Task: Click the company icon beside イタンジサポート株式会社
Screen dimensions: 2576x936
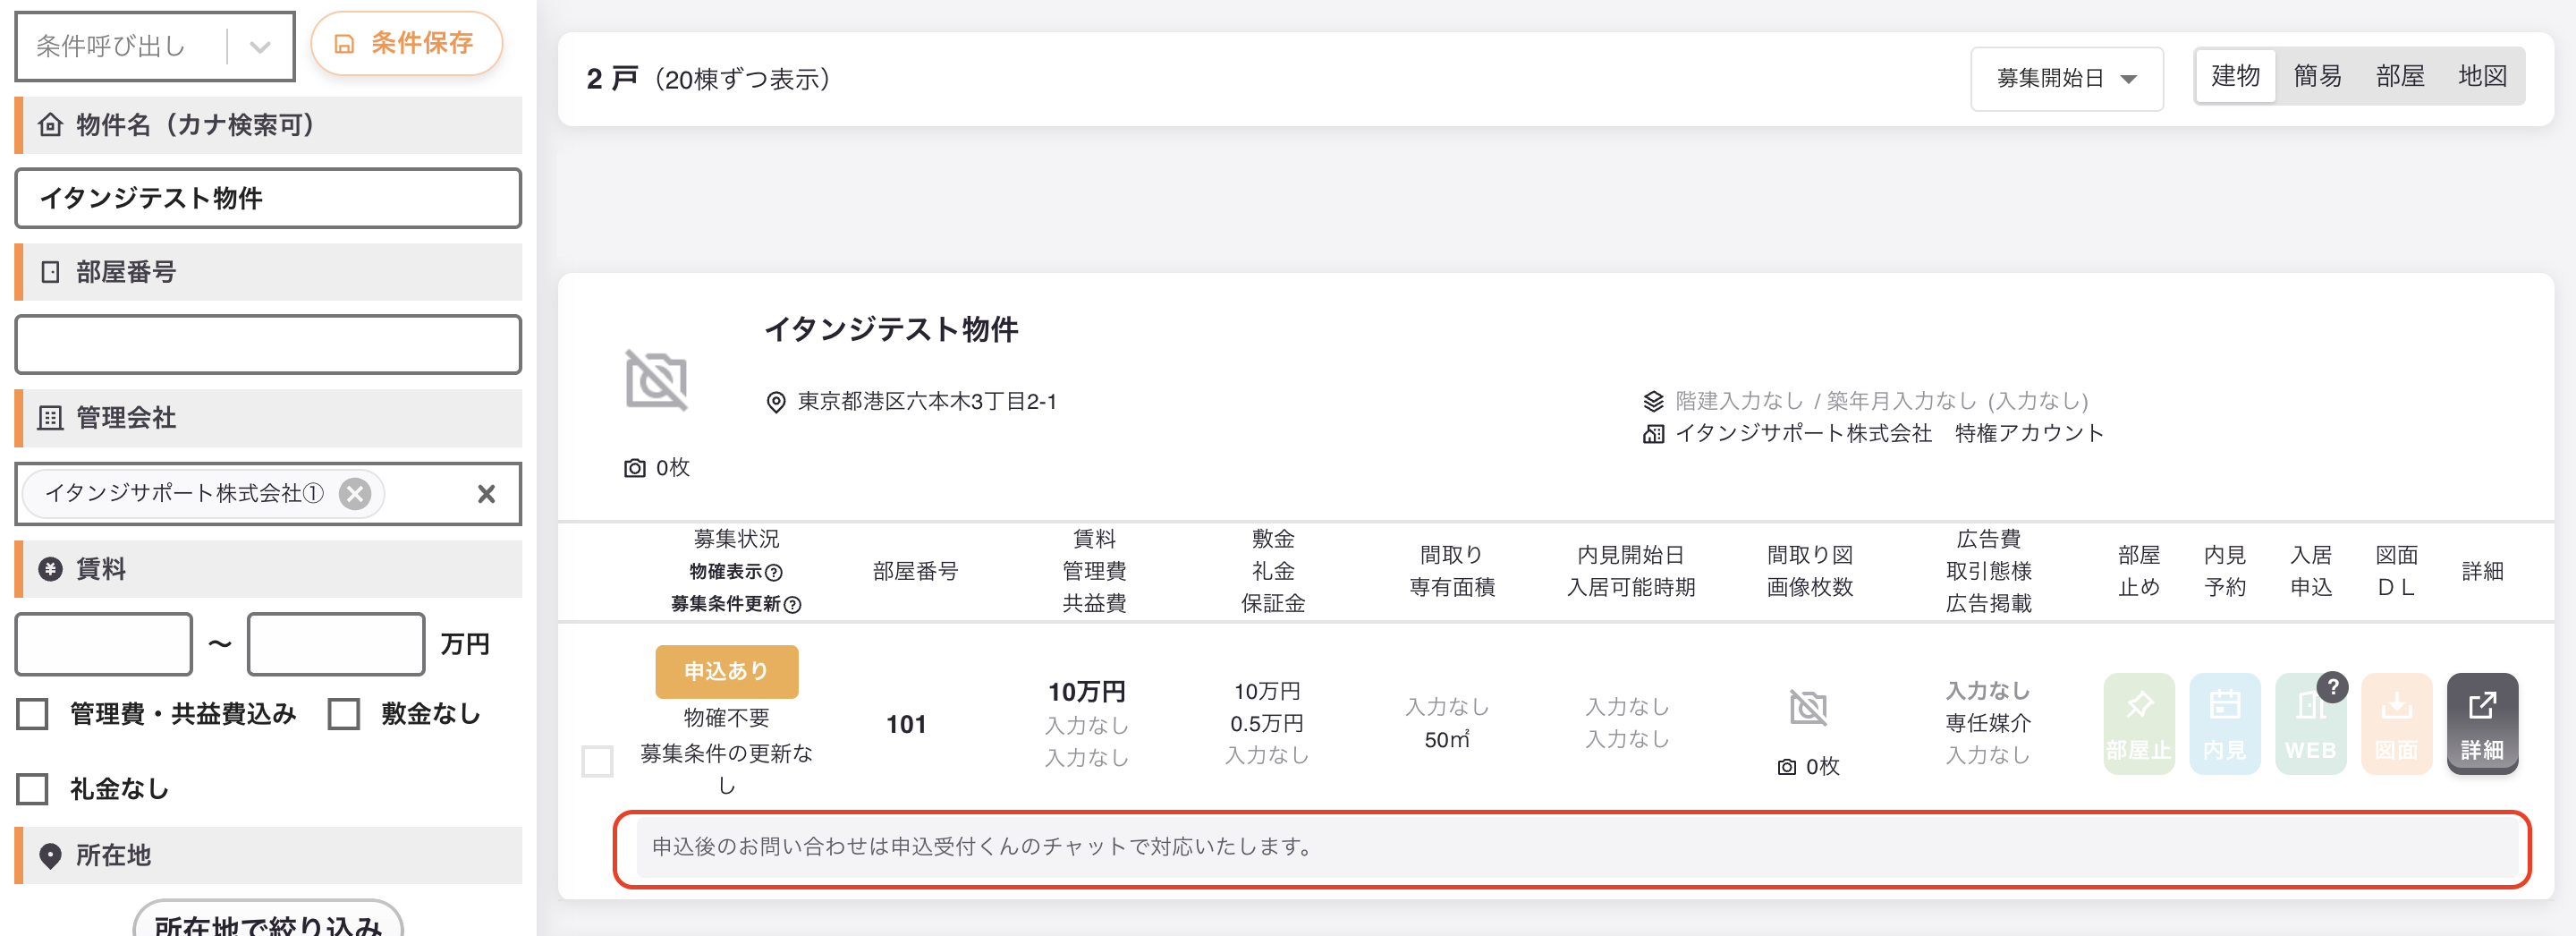Action: point(1653,434)
